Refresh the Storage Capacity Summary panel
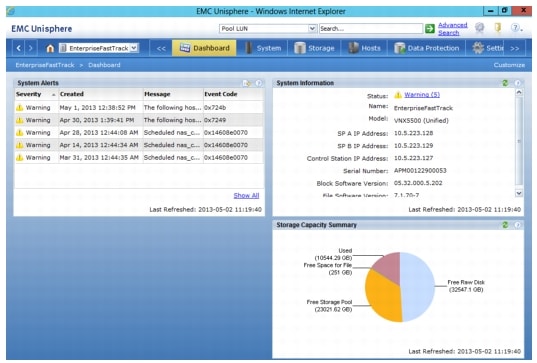537x363 pixels. pos(505,225)
